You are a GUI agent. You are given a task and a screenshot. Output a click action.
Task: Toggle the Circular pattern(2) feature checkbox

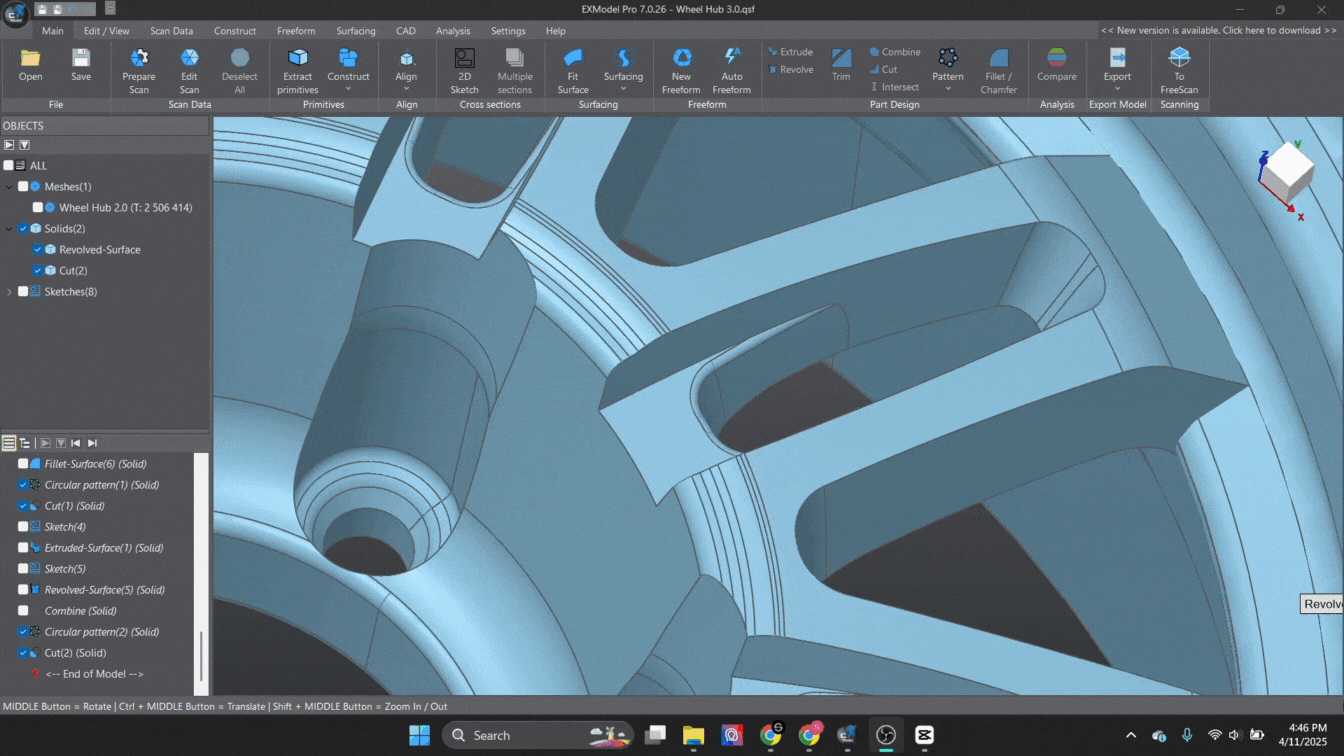click(x=23, y=632)
